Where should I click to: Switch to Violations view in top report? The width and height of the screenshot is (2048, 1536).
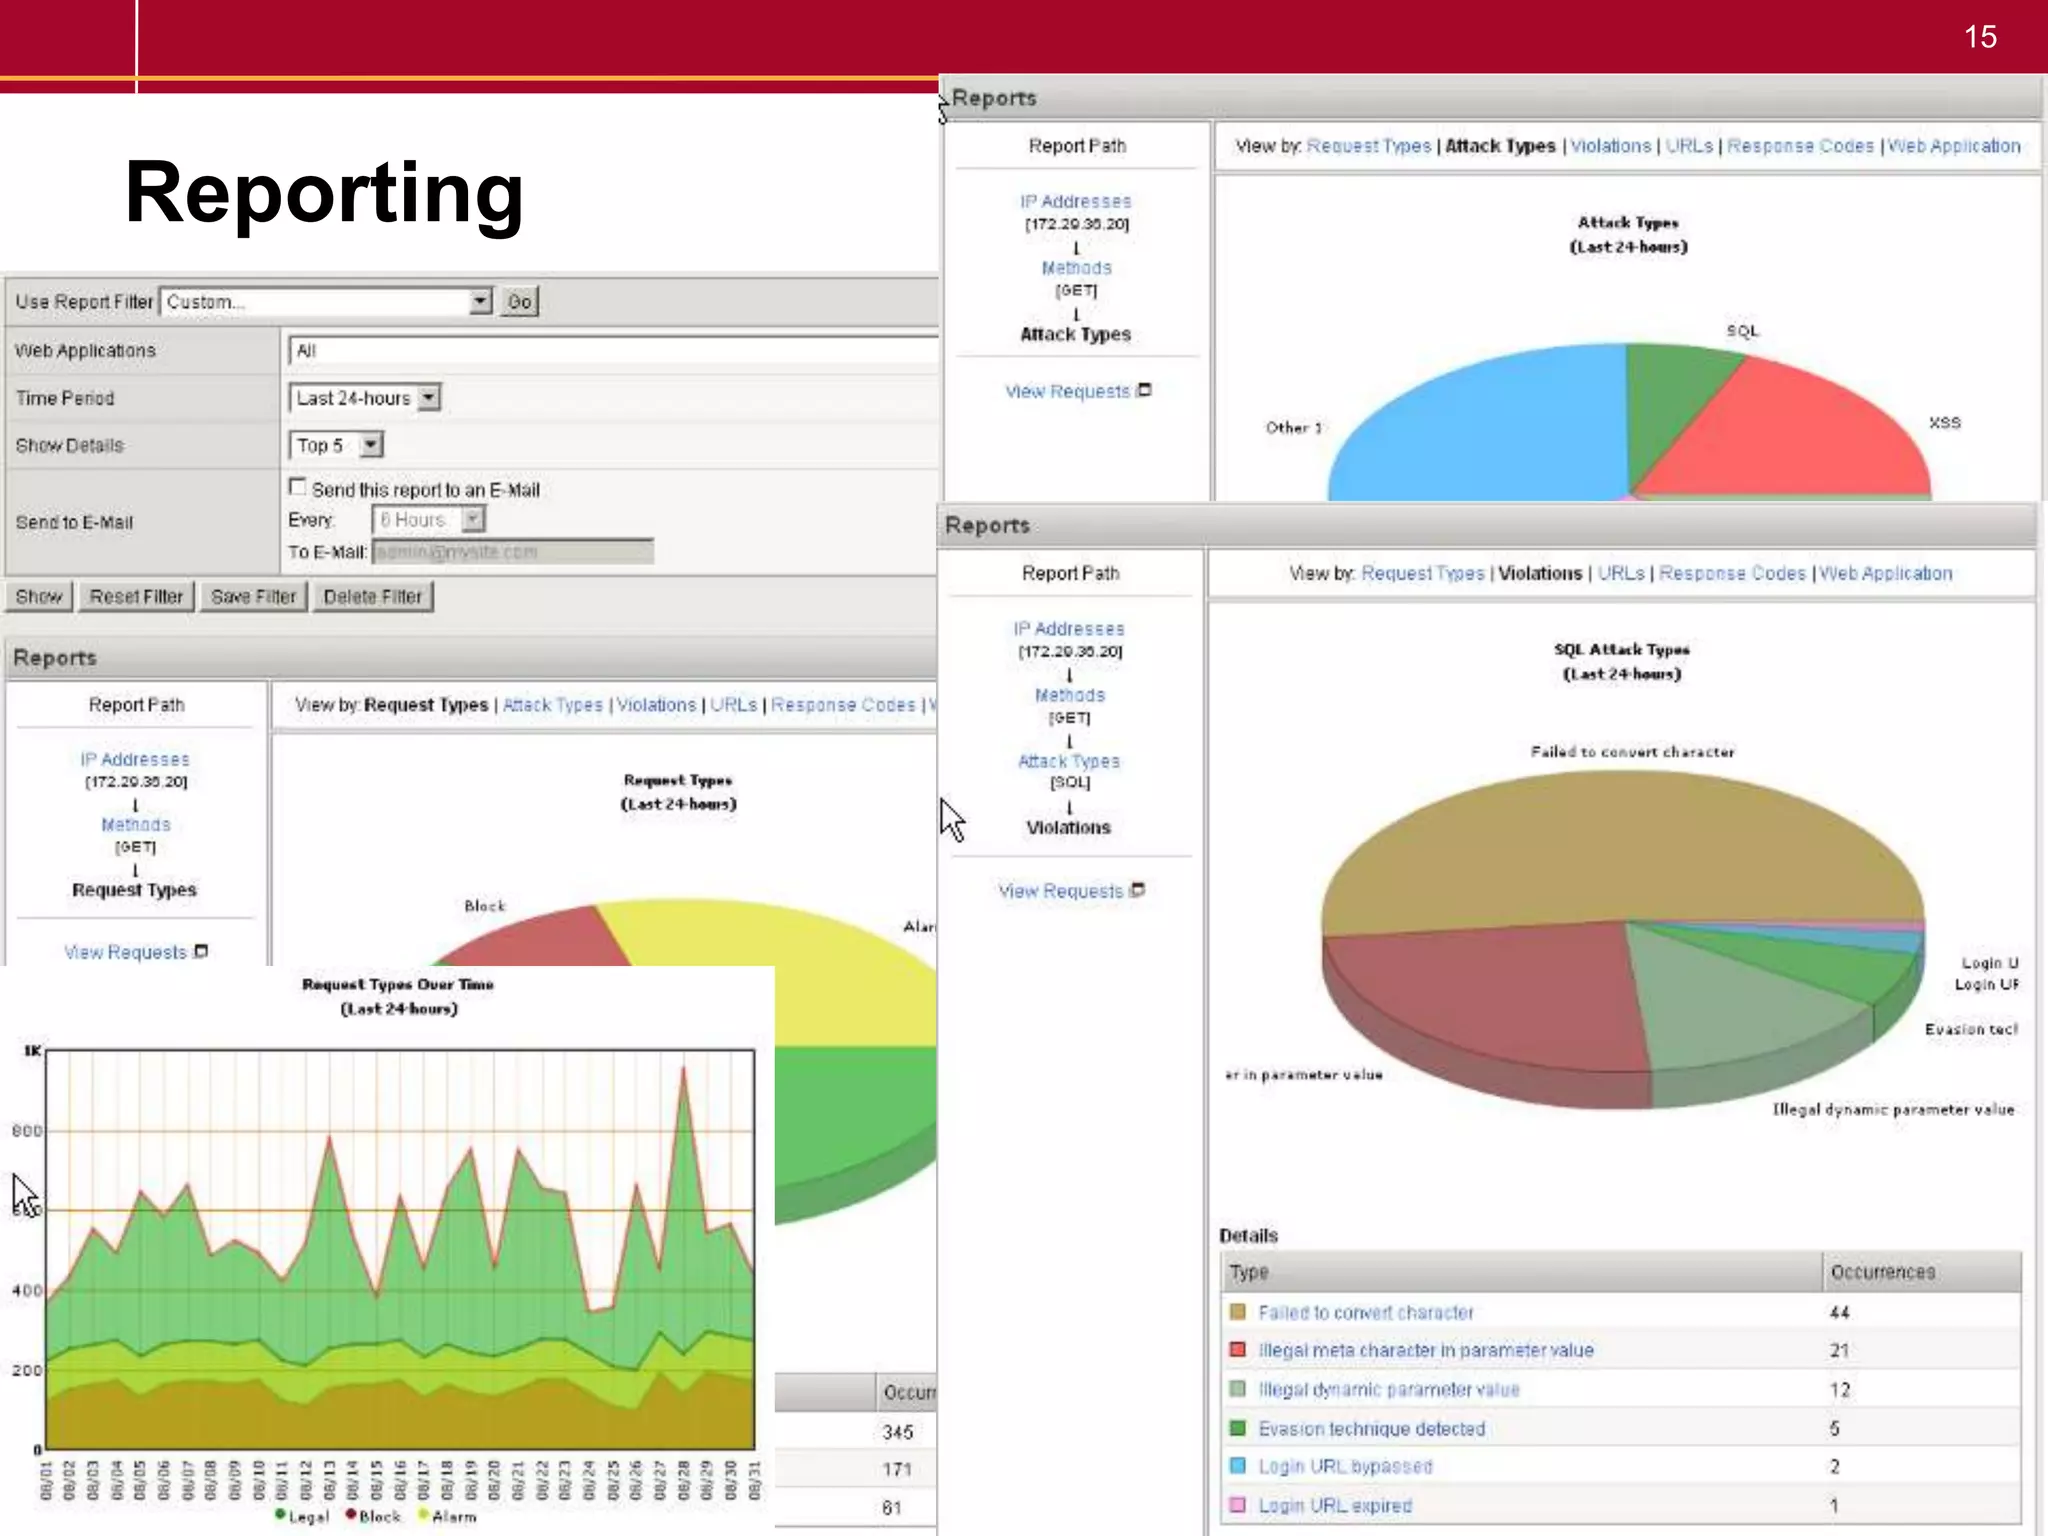pyautogui.click(x=1610, y=146)
